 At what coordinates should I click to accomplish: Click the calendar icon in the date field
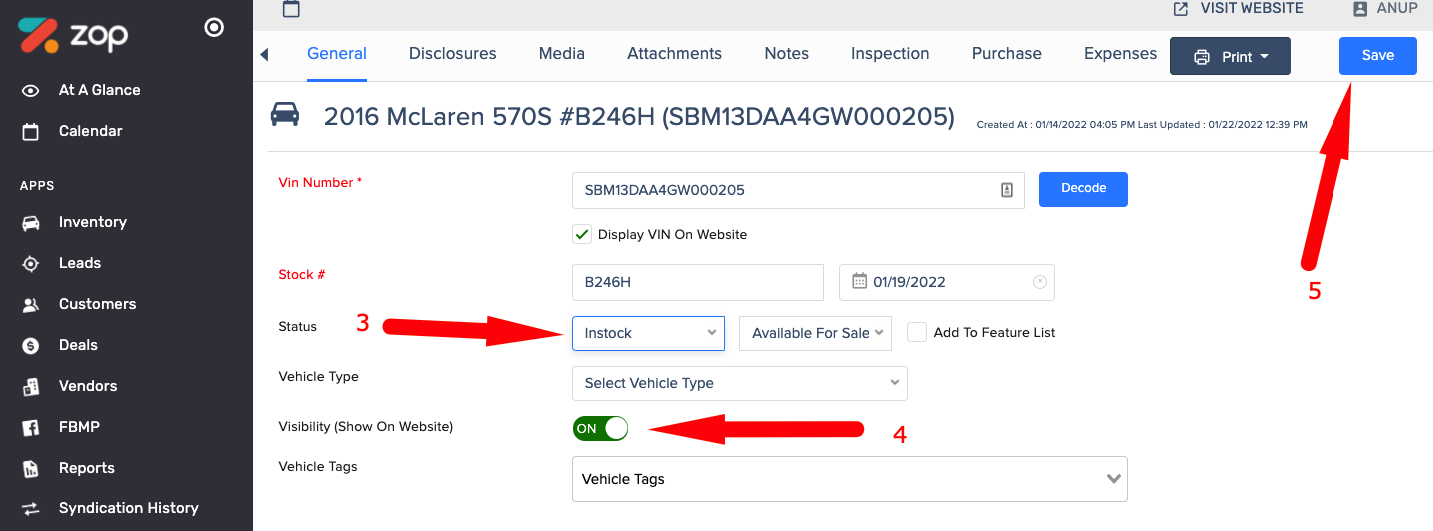(x=859, y=282)
